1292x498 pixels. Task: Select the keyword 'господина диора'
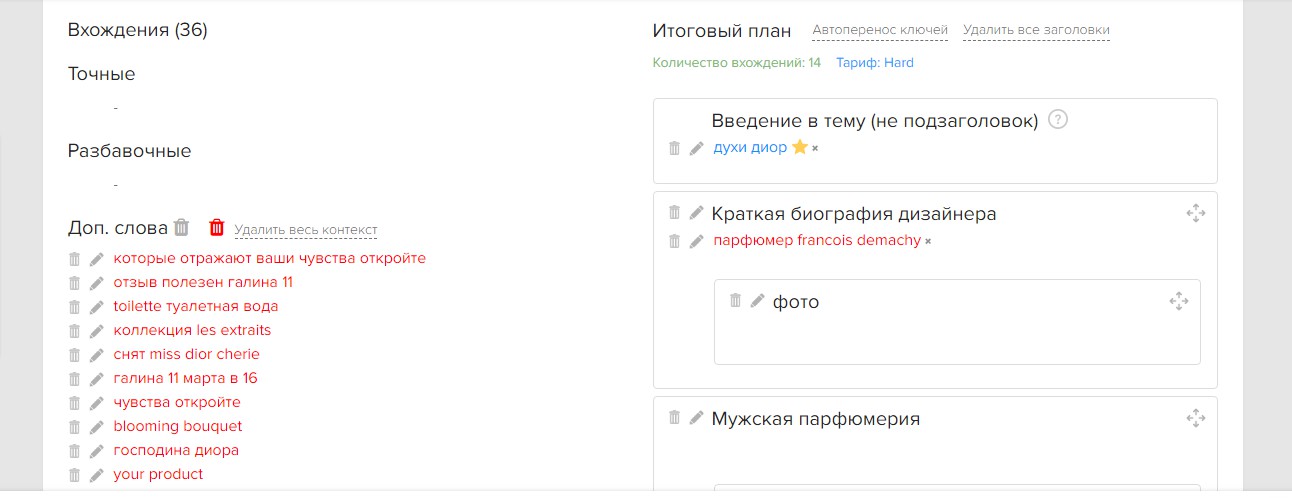[176, 450]
